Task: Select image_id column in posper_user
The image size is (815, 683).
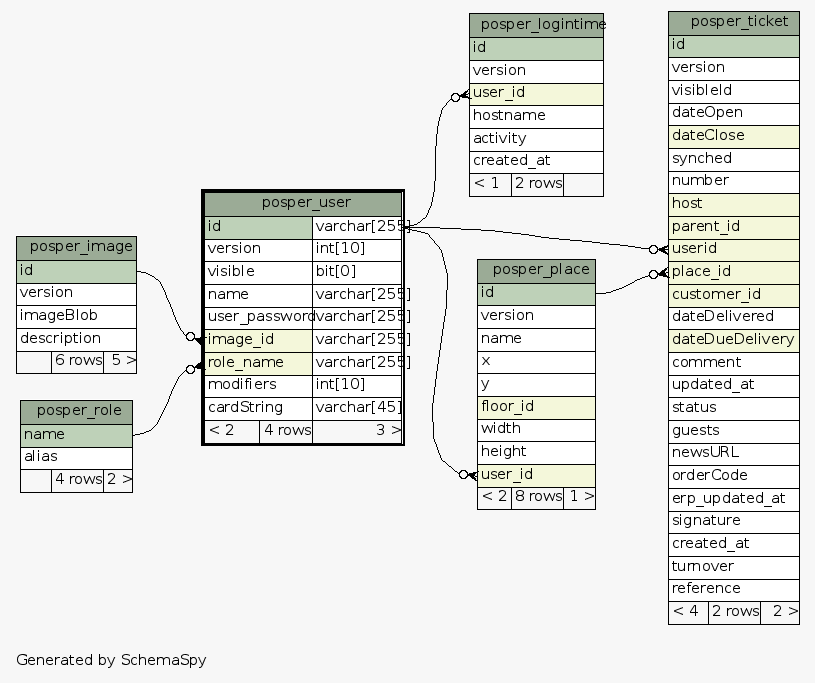Action: pos(258,340)
